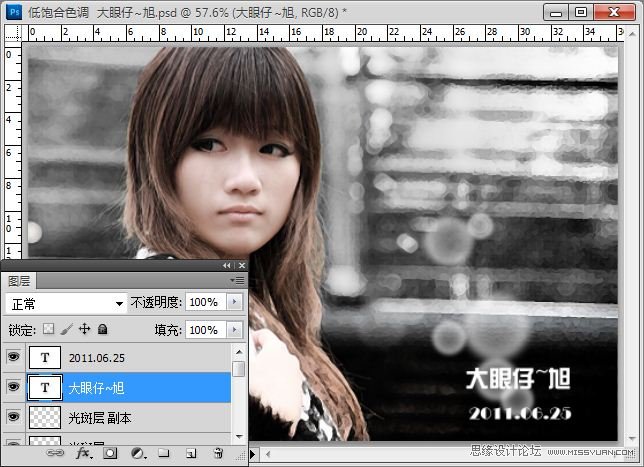Close the document window
Screen dimensions: 644x467
(614, 12)
